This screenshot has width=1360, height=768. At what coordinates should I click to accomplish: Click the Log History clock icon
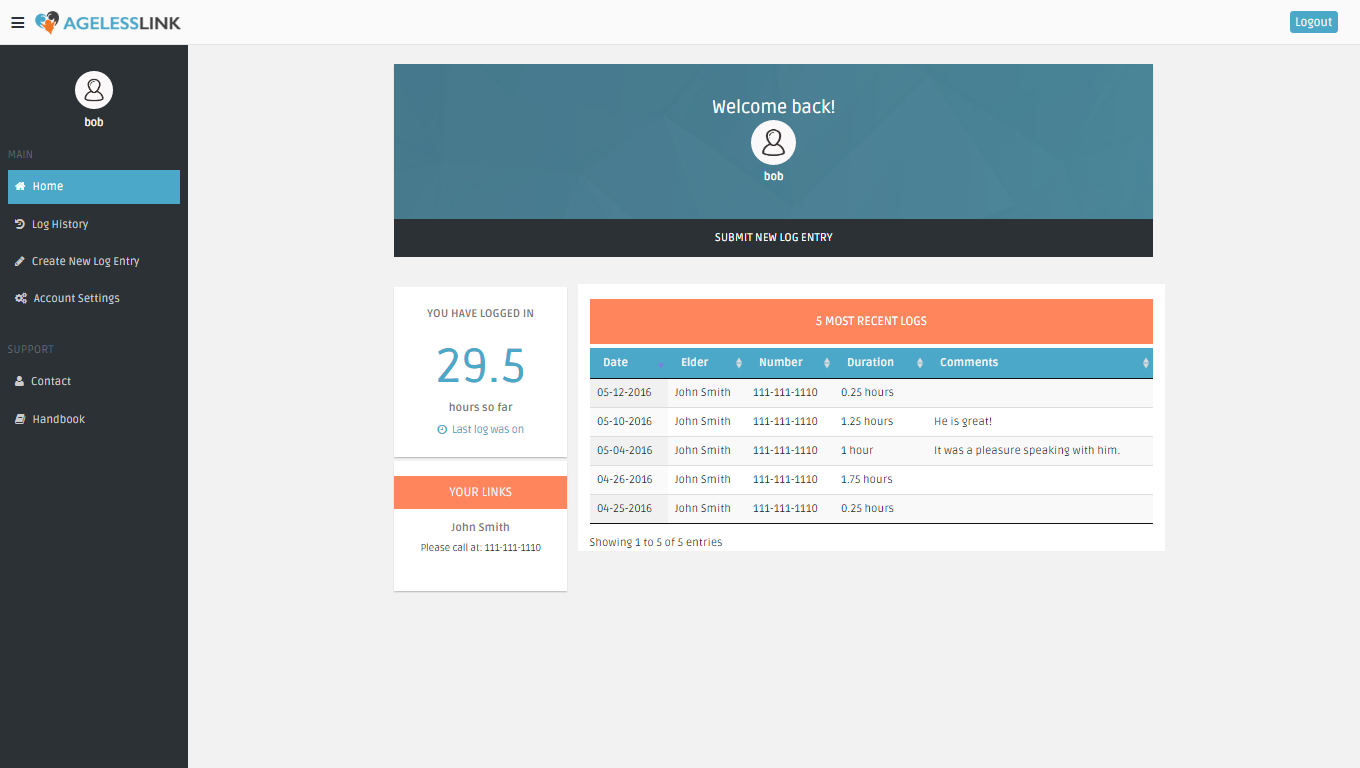click(20, 224)
